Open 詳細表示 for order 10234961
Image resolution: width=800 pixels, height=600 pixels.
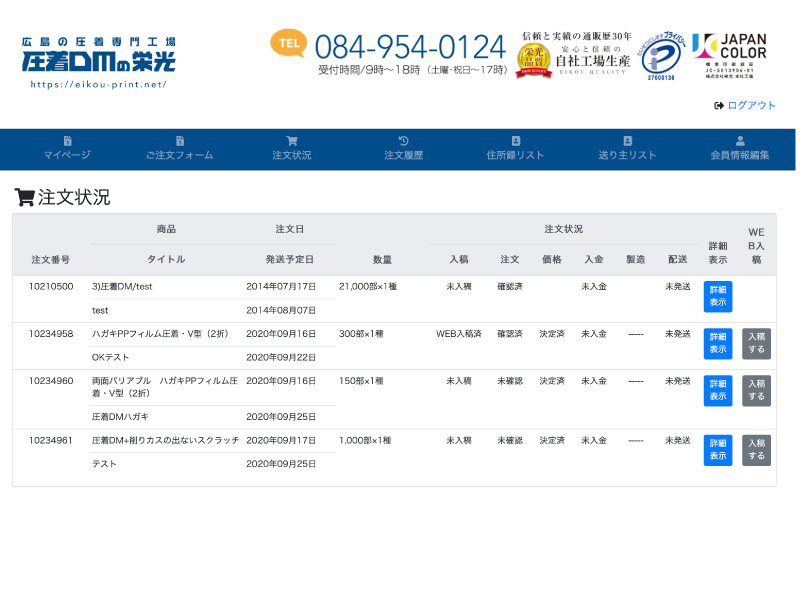click(x=718, y=450)
